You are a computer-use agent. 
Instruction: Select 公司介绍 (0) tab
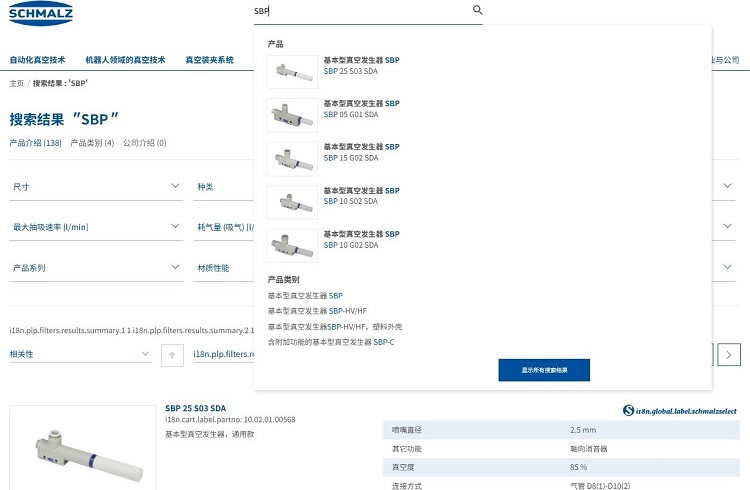tap(144, 143)
